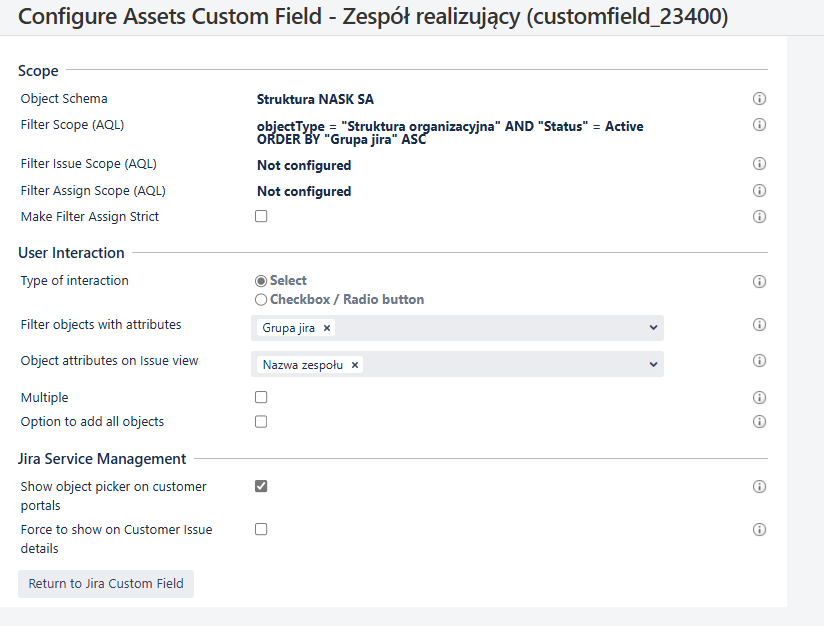Enable Make Filter Assign Strict checkbox
This screenshot has width=824, height=626.
[261, 216]
